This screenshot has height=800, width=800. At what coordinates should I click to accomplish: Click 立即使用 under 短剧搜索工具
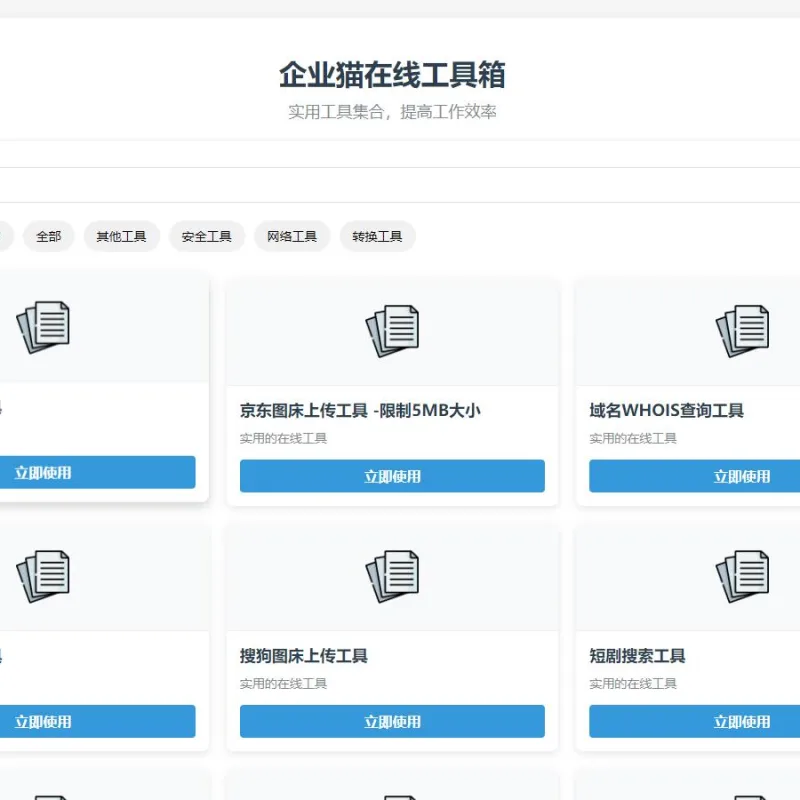pyautogui.click(x=694, y=721)
